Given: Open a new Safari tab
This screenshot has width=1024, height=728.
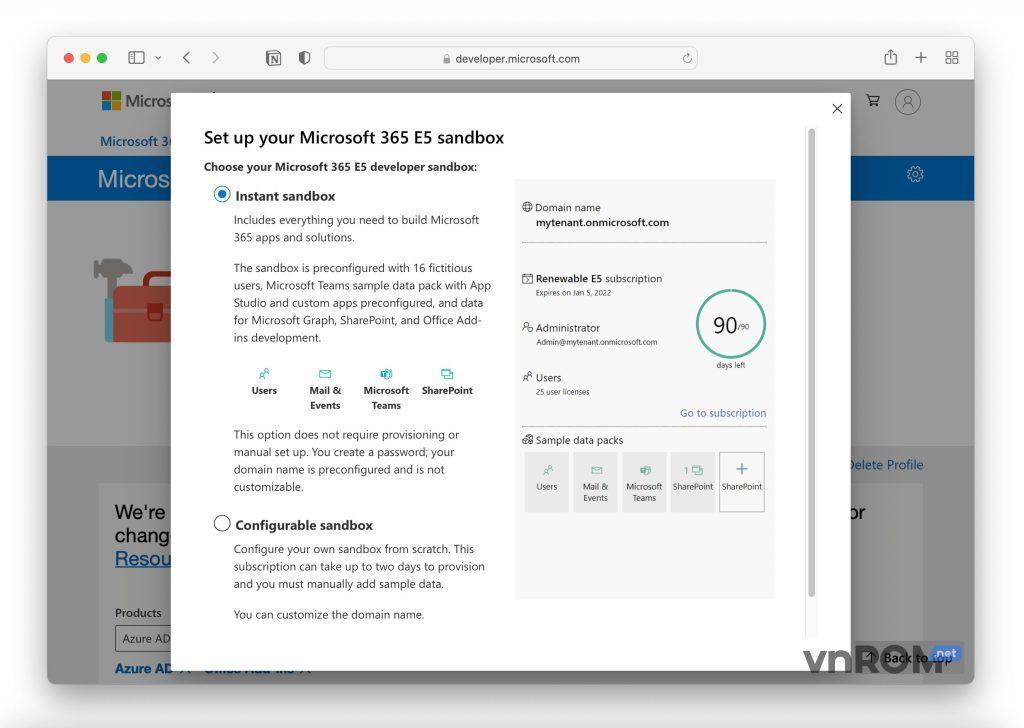Looking at the screenshot, I should (x=921, y=58).
